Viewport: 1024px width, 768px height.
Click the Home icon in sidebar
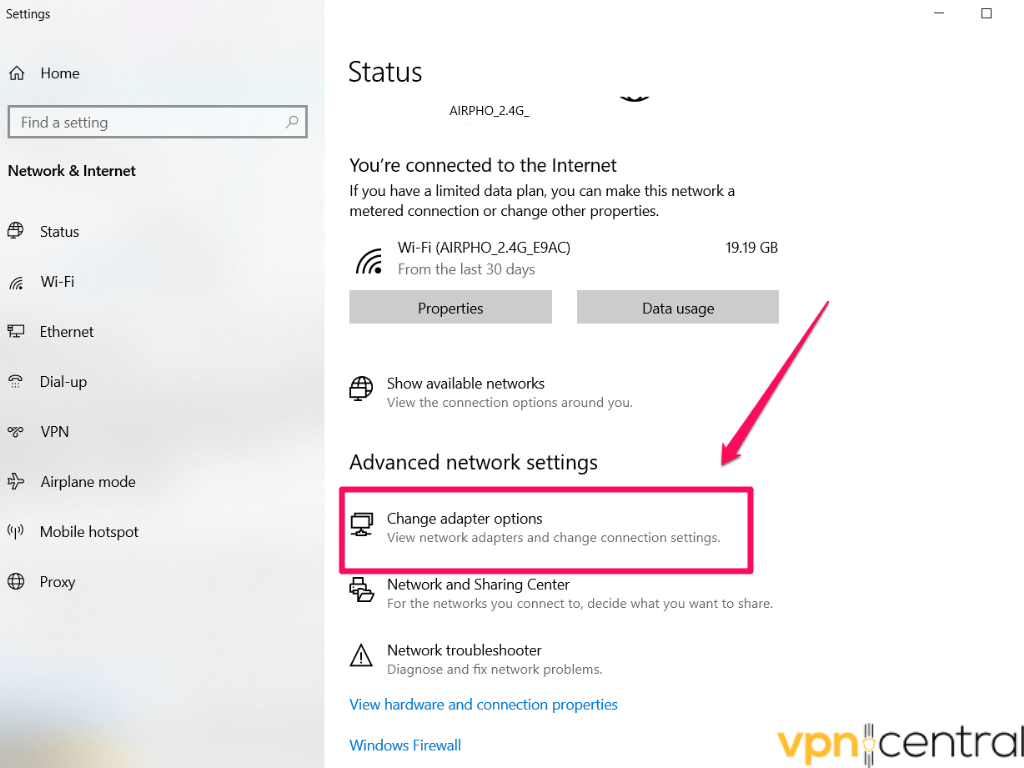coord(16,73)
